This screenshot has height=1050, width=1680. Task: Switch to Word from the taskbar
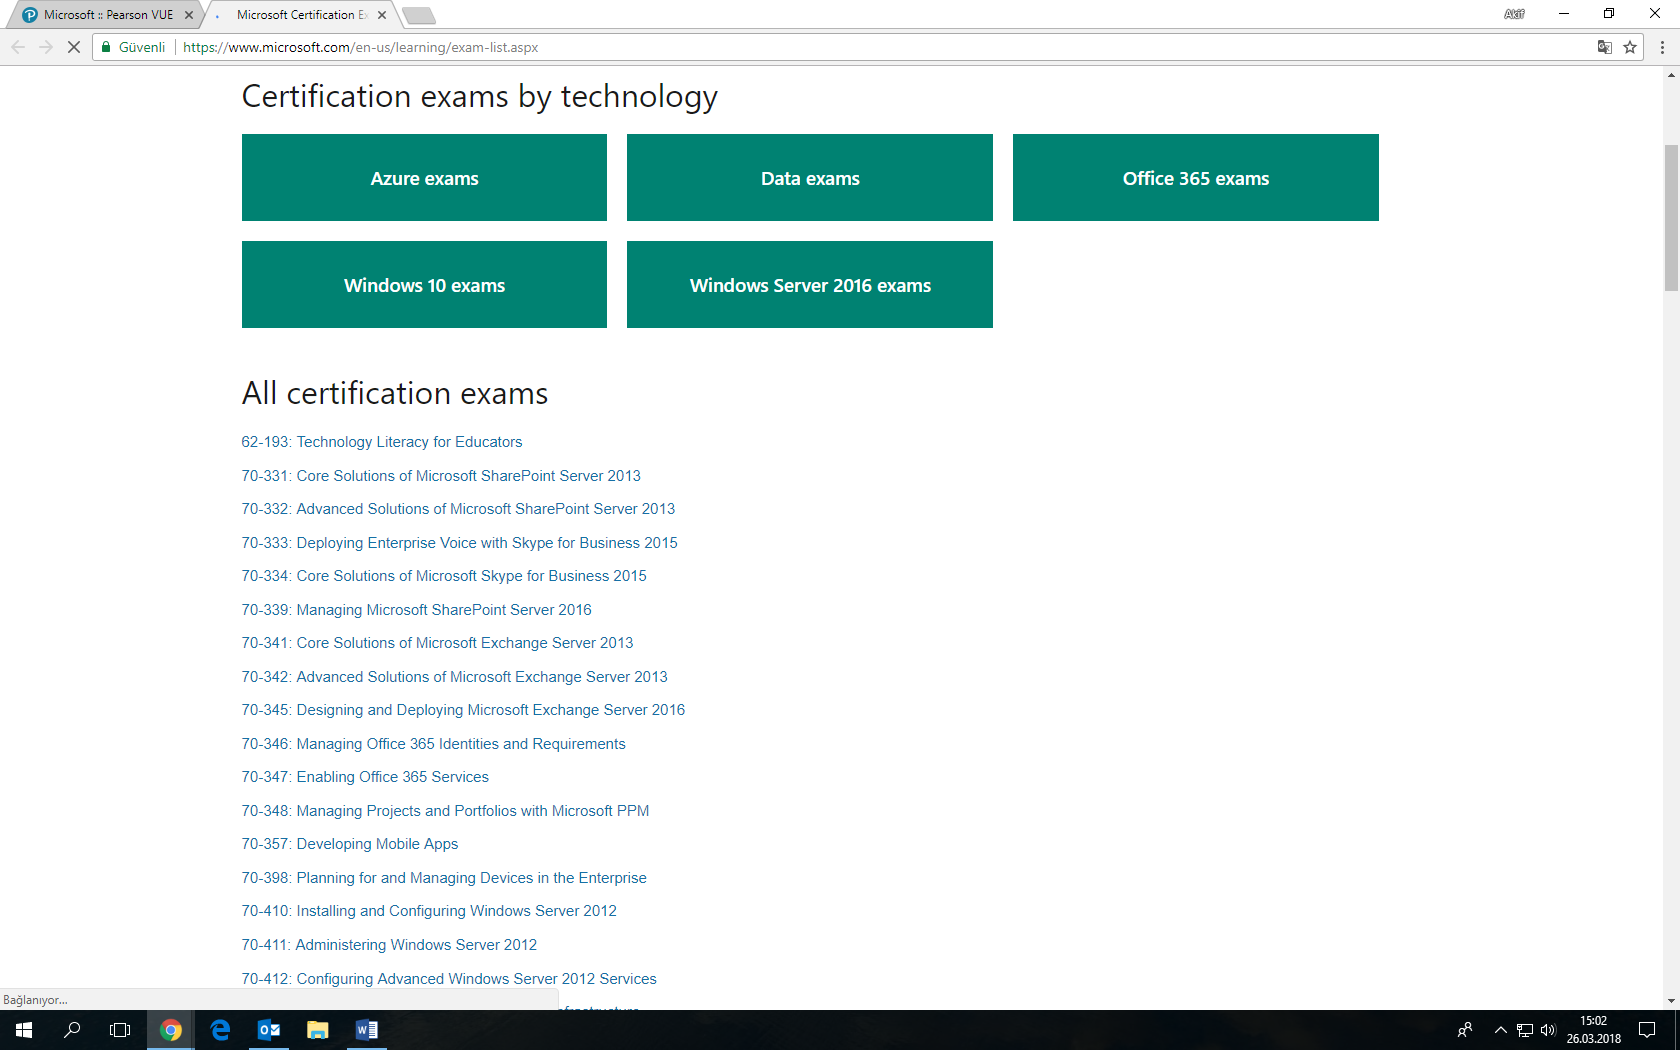(367, 1030)
